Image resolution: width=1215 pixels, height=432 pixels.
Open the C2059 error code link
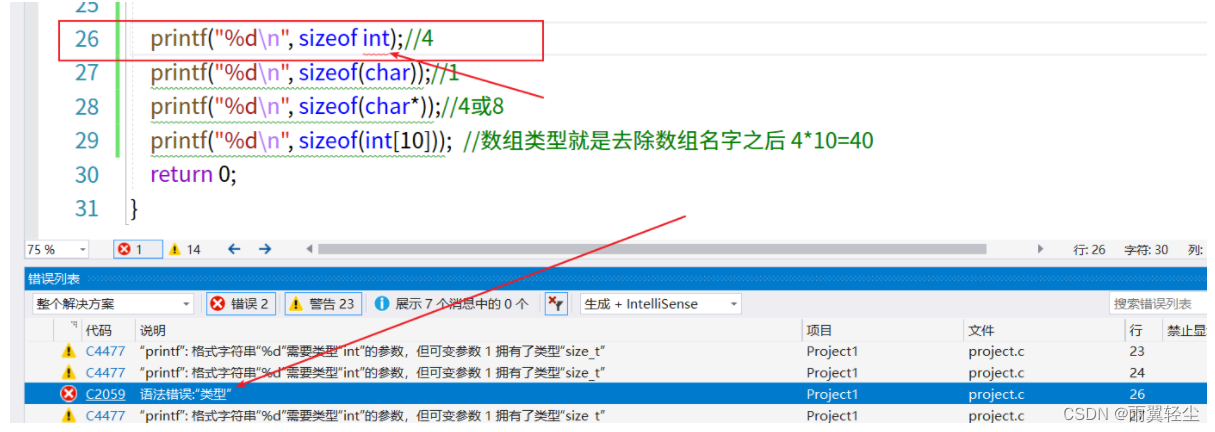tap(105, 394)
